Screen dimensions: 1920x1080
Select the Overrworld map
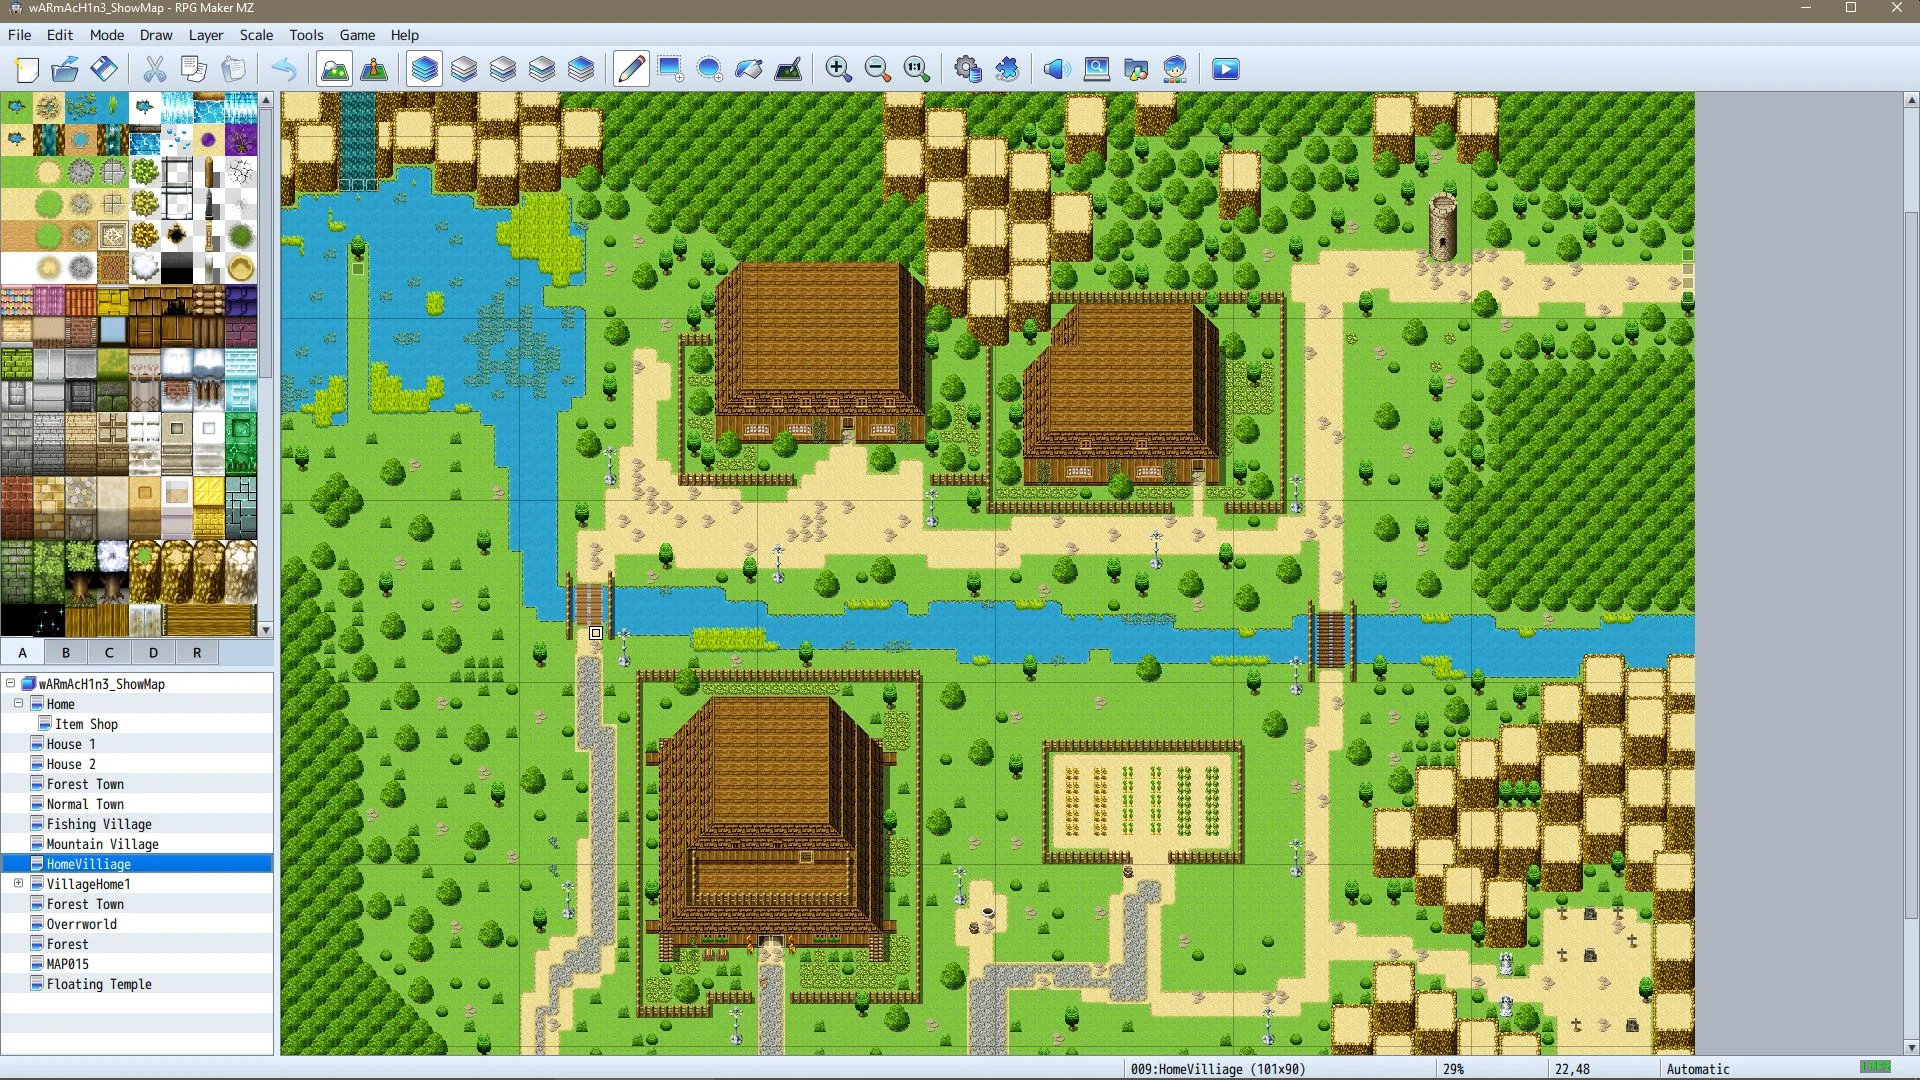point(81,923)
